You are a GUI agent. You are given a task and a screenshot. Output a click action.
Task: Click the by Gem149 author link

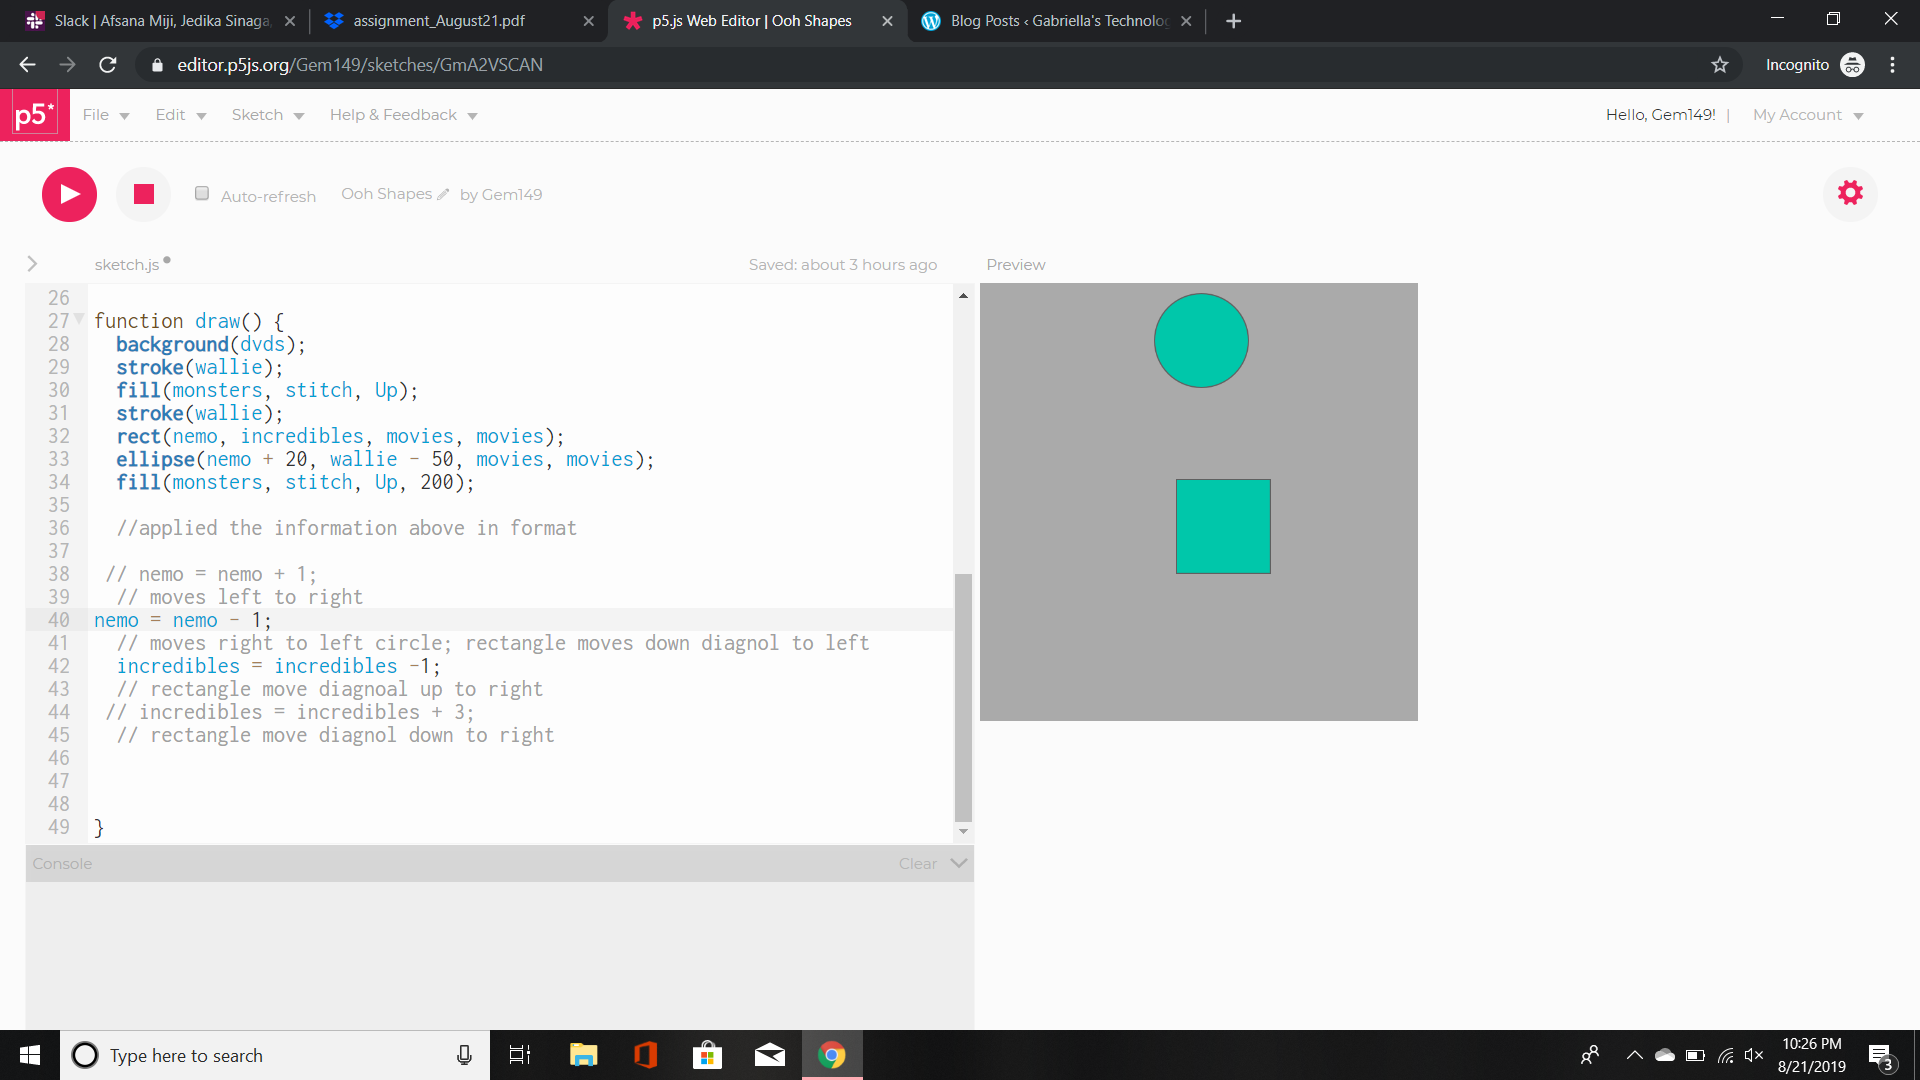501,194
